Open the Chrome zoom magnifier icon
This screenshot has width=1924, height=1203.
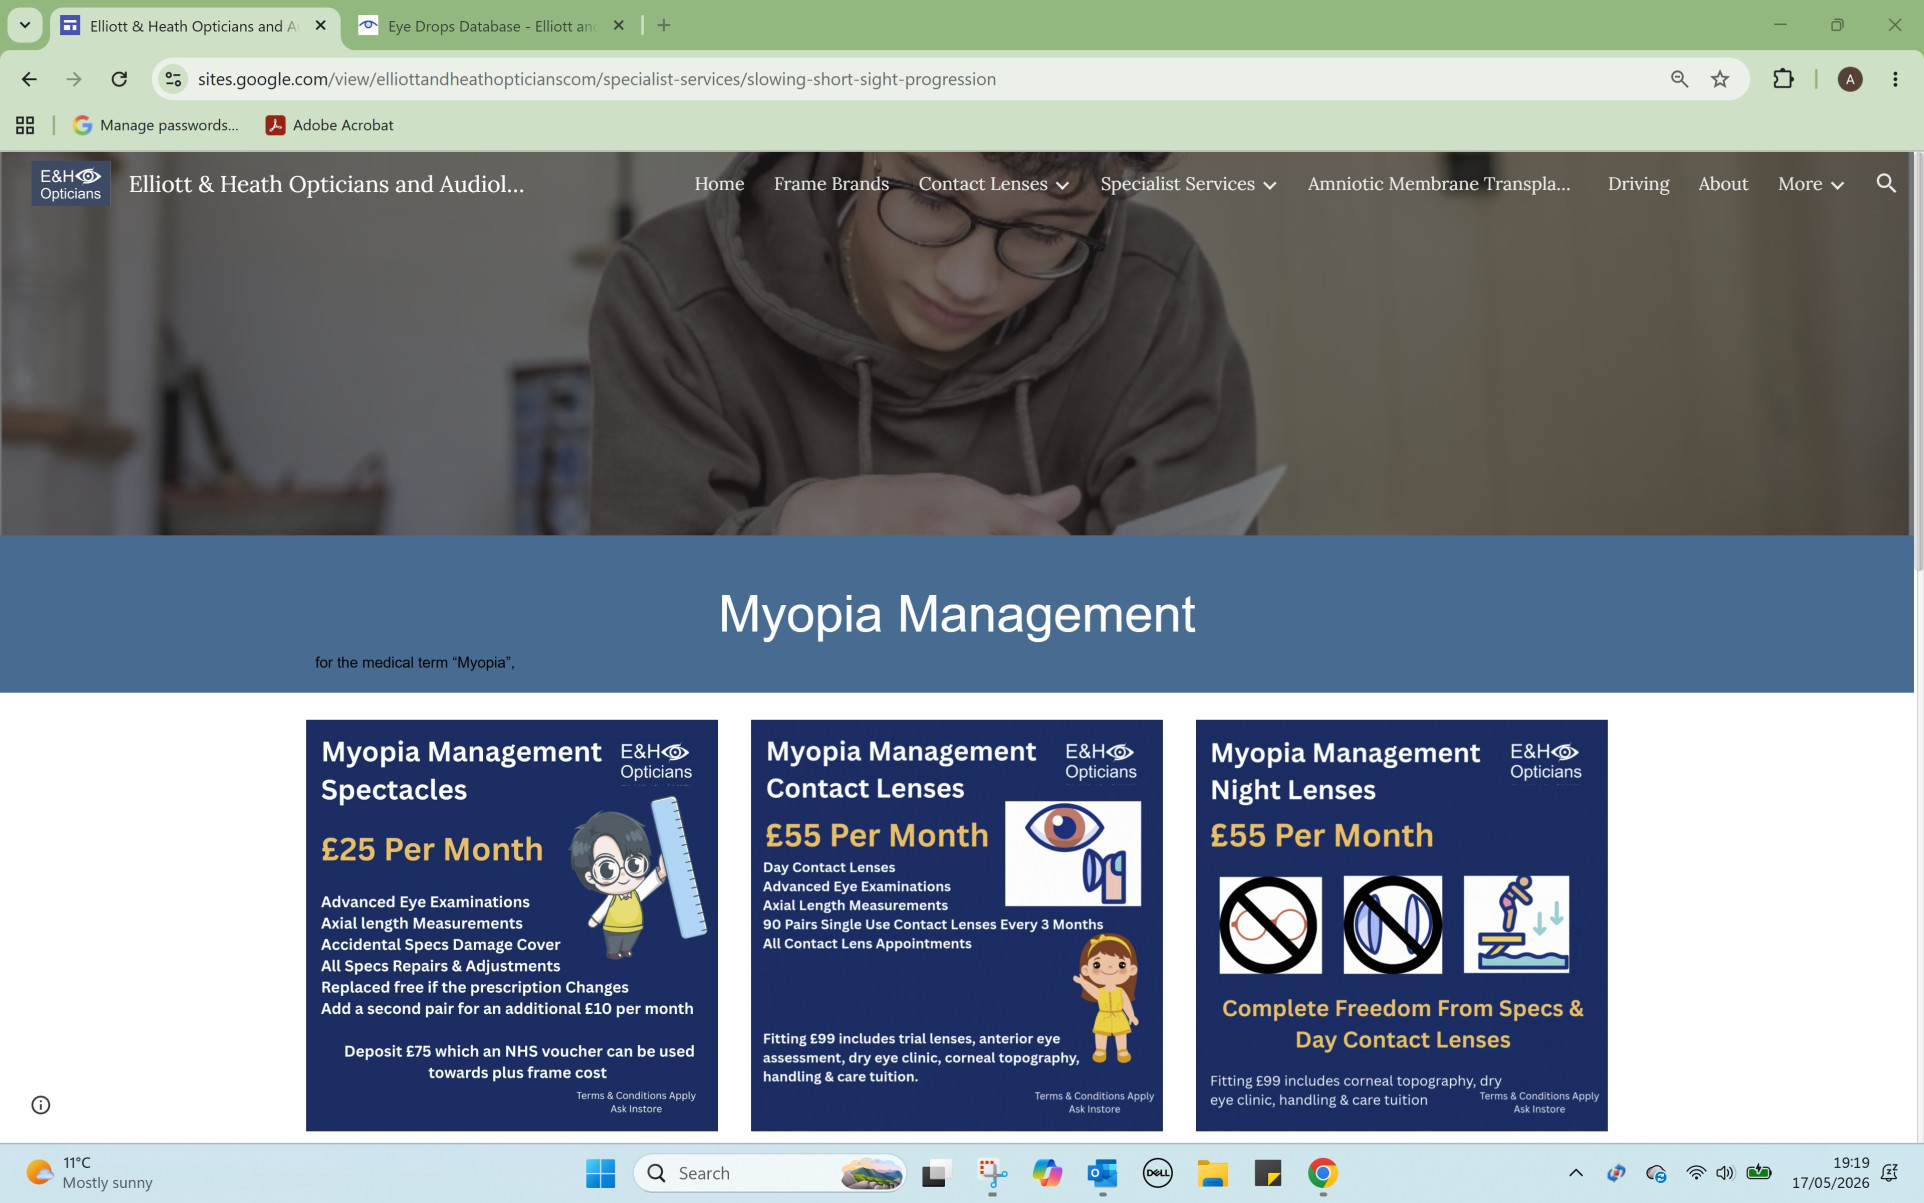(x=1679, y=79)
